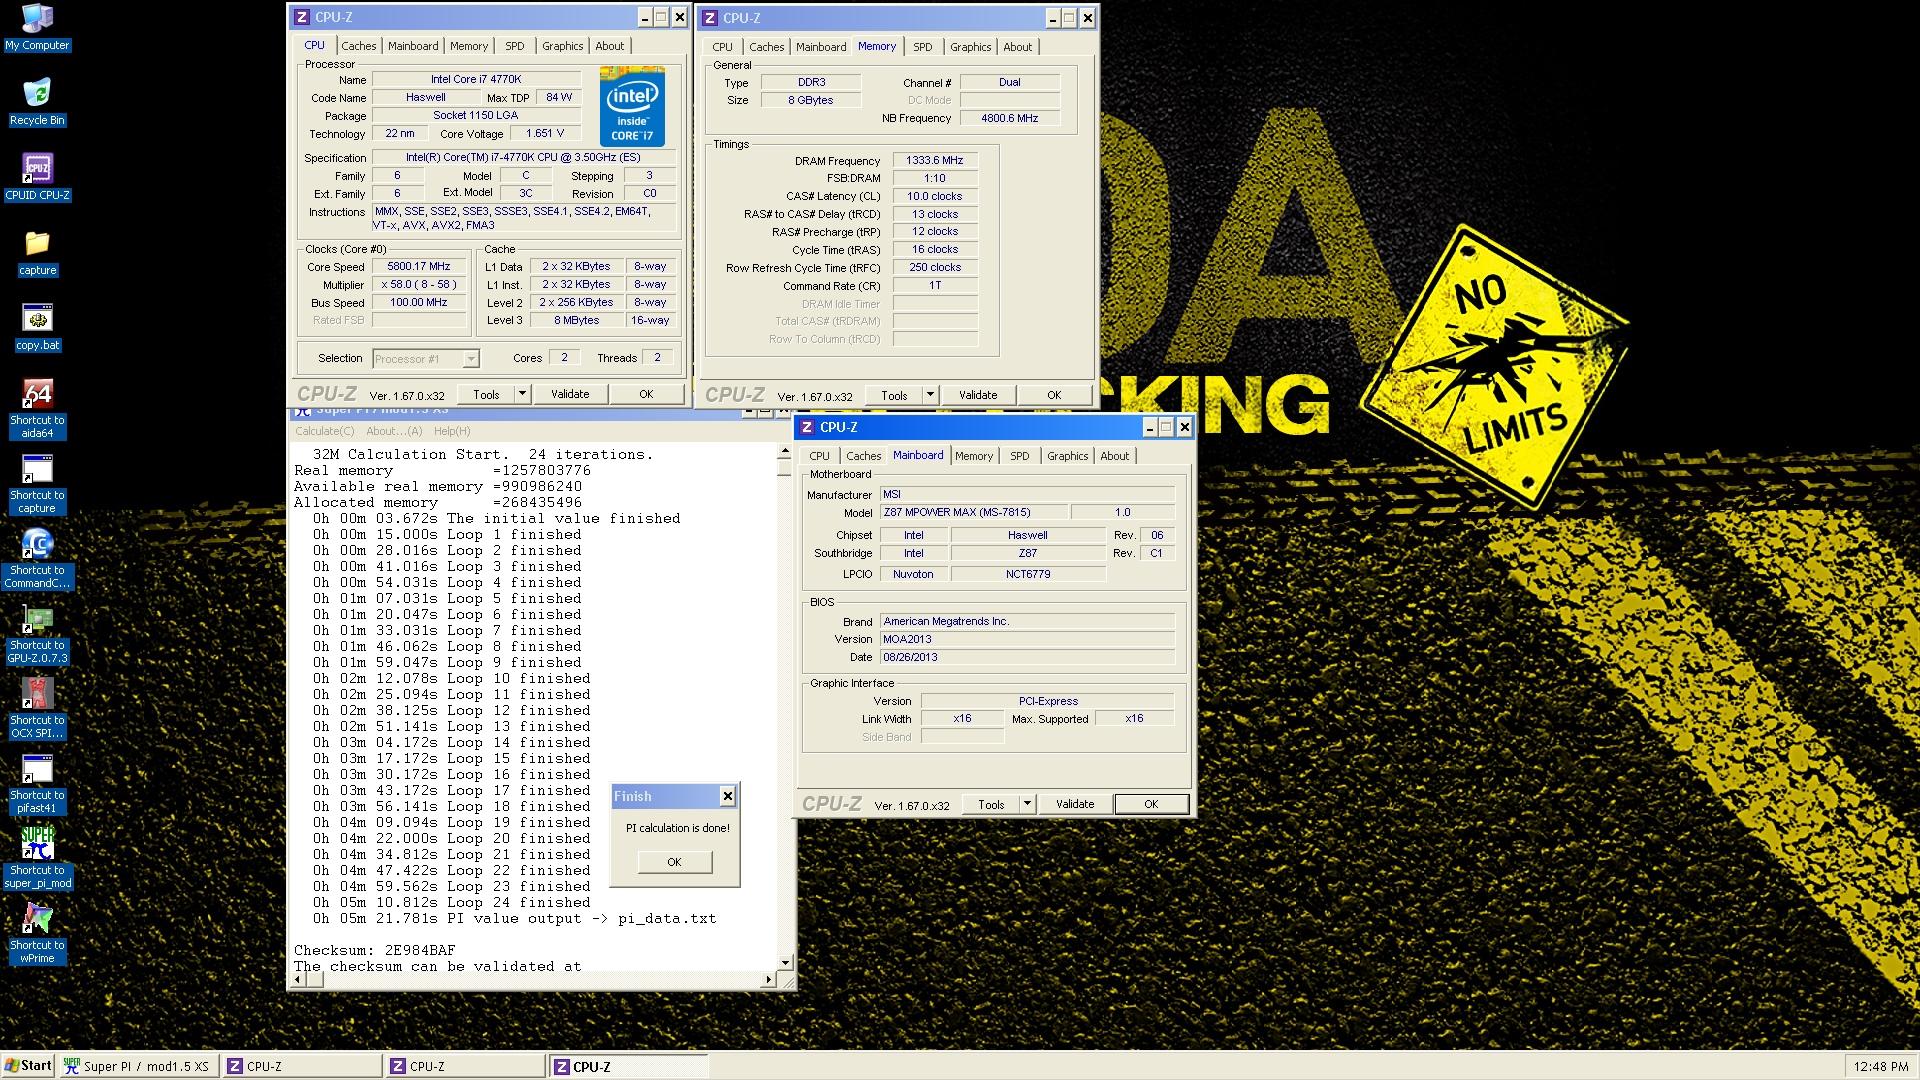Click the BIOS Version MOA2013 field
Viewport: 1920px width, 1080px height.
tap(1027, 639)
